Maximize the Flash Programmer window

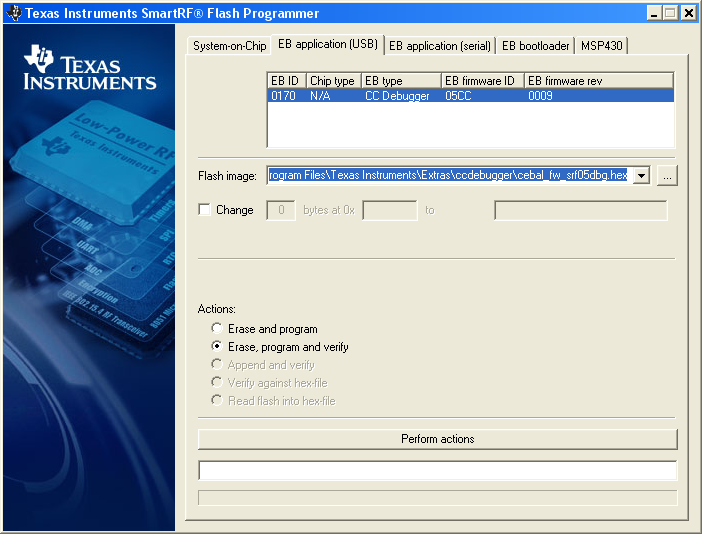(670, 13)
